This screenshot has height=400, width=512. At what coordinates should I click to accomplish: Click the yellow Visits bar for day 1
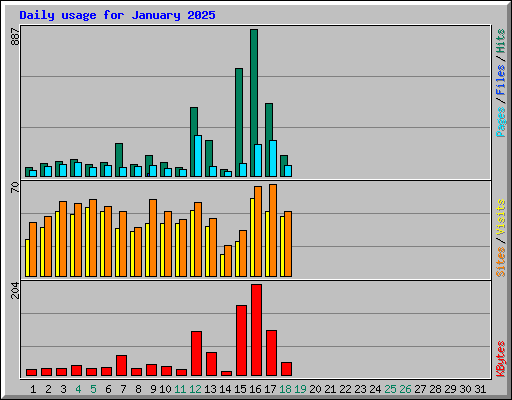pos(27,258)
